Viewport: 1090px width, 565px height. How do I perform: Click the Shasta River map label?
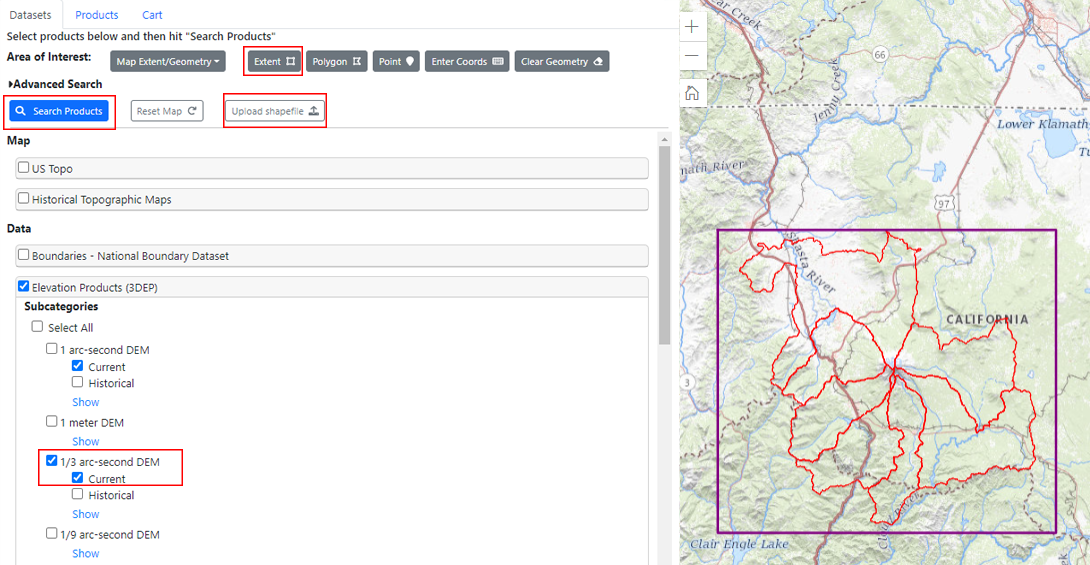pyautogui.click(x=810, y=262)
